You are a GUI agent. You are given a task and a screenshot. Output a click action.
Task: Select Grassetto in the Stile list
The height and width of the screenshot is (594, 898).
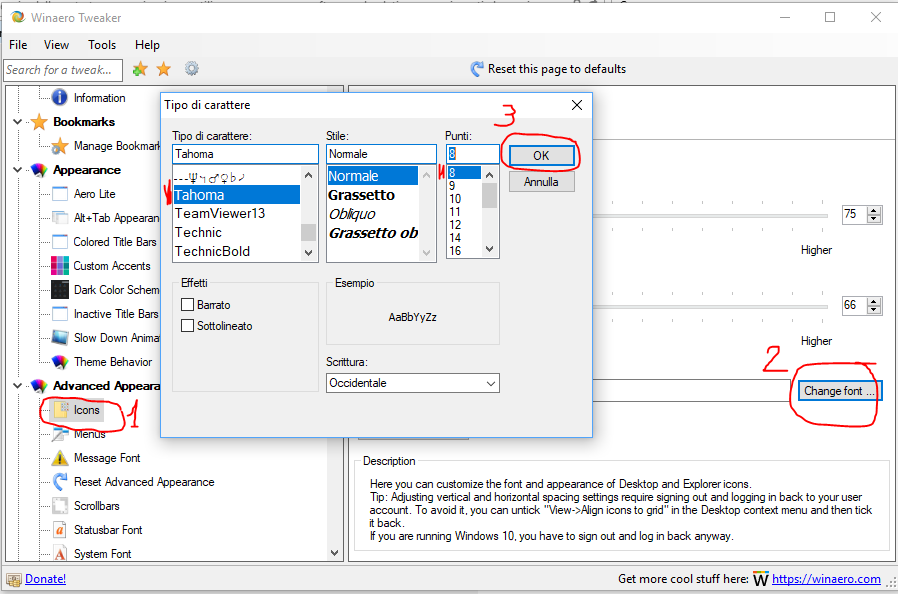361,195
